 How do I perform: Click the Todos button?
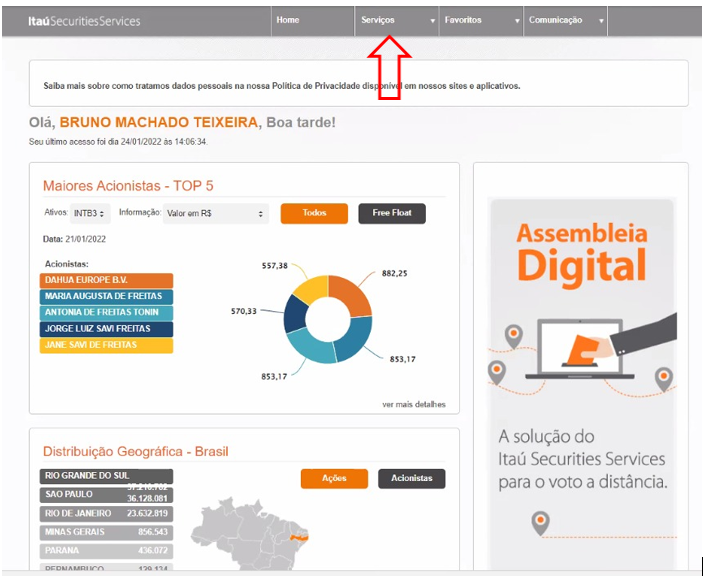click(314, 213)
